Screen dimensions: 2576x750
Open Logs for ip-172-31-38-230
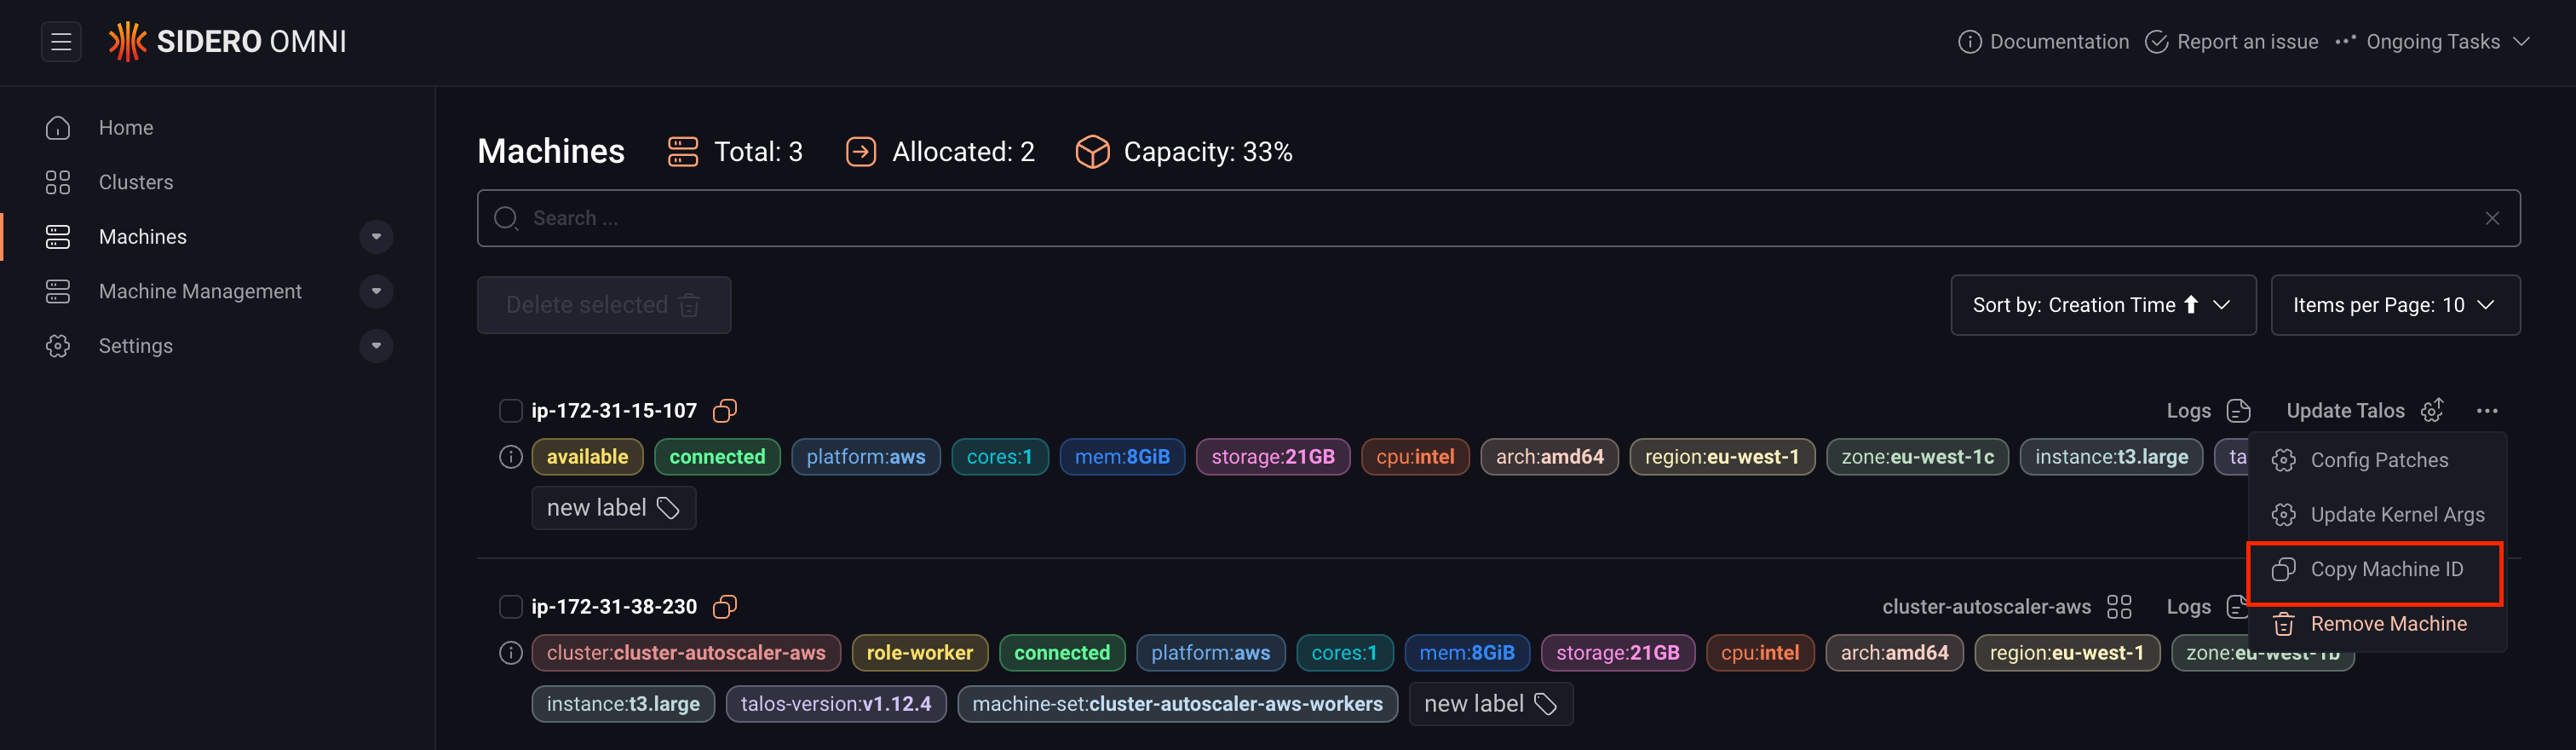click(x=2208, y=607)
